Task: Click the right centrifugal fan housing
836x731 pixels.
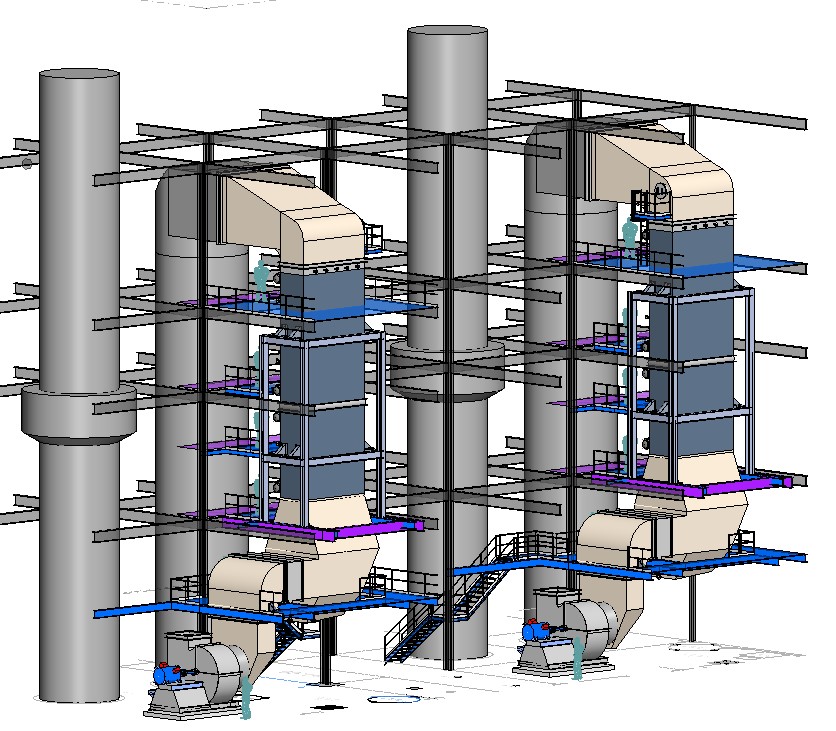Action: (x=588, y=625)
